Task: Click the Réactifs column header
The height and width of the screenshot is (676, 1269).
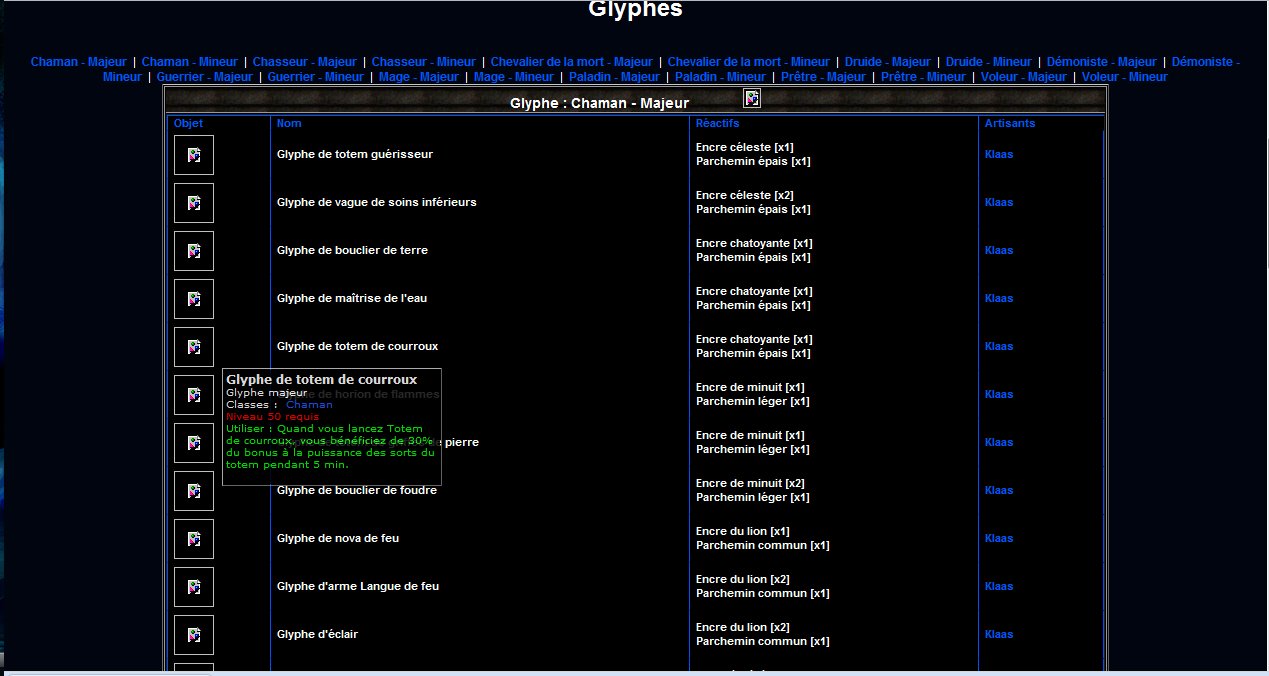Action: (717, 124)
